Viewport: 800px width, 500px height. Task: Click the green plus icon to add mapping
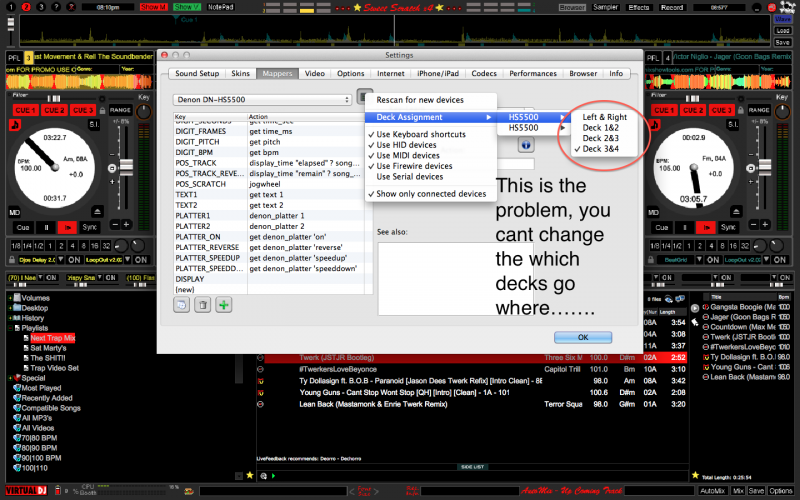tap(223, 305)
